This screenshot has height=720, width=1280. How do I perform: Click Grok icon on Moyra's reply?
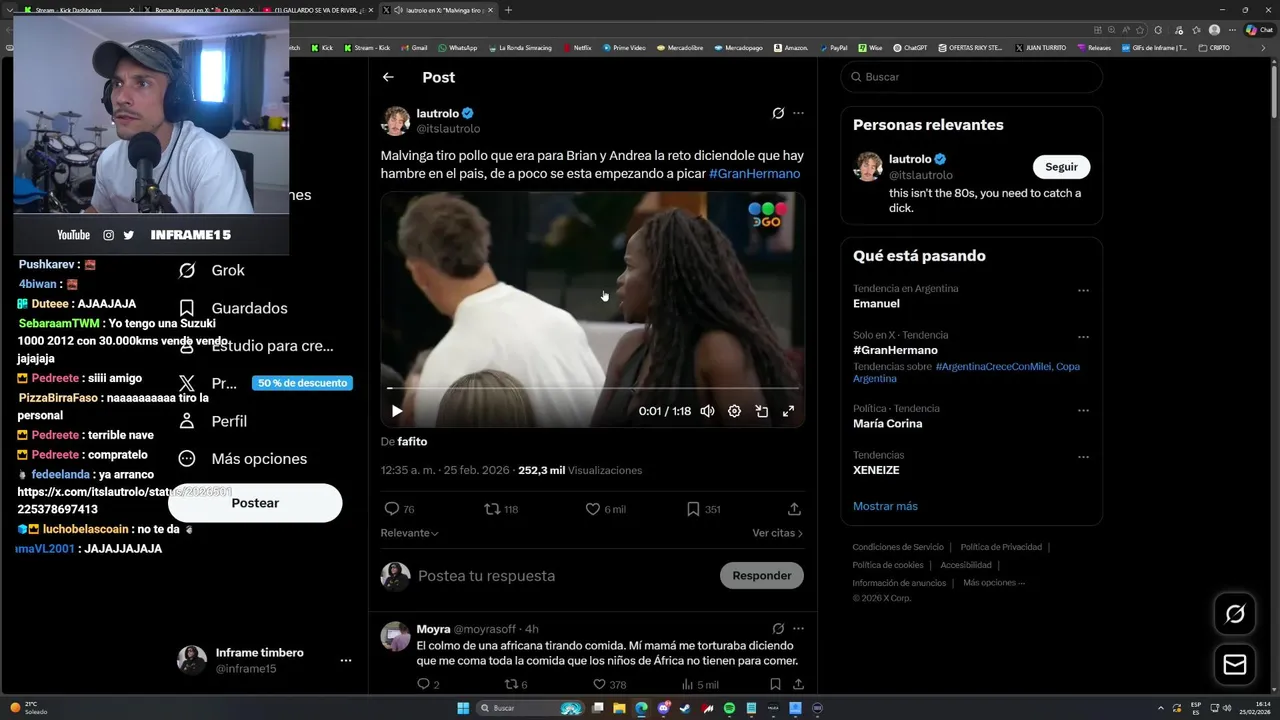(x=778, y=629)
